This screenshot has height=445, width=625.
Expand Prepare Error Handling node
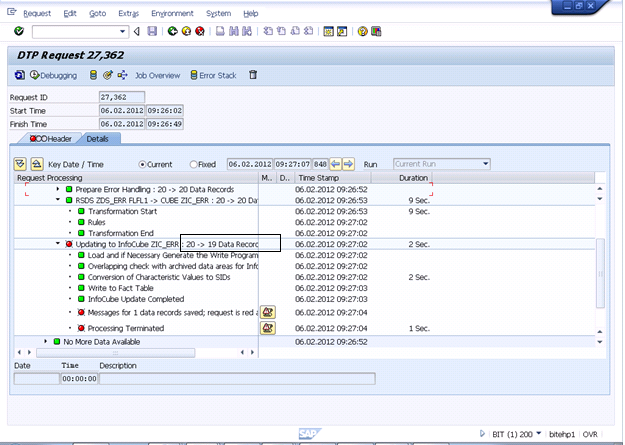tap(58, 189)
